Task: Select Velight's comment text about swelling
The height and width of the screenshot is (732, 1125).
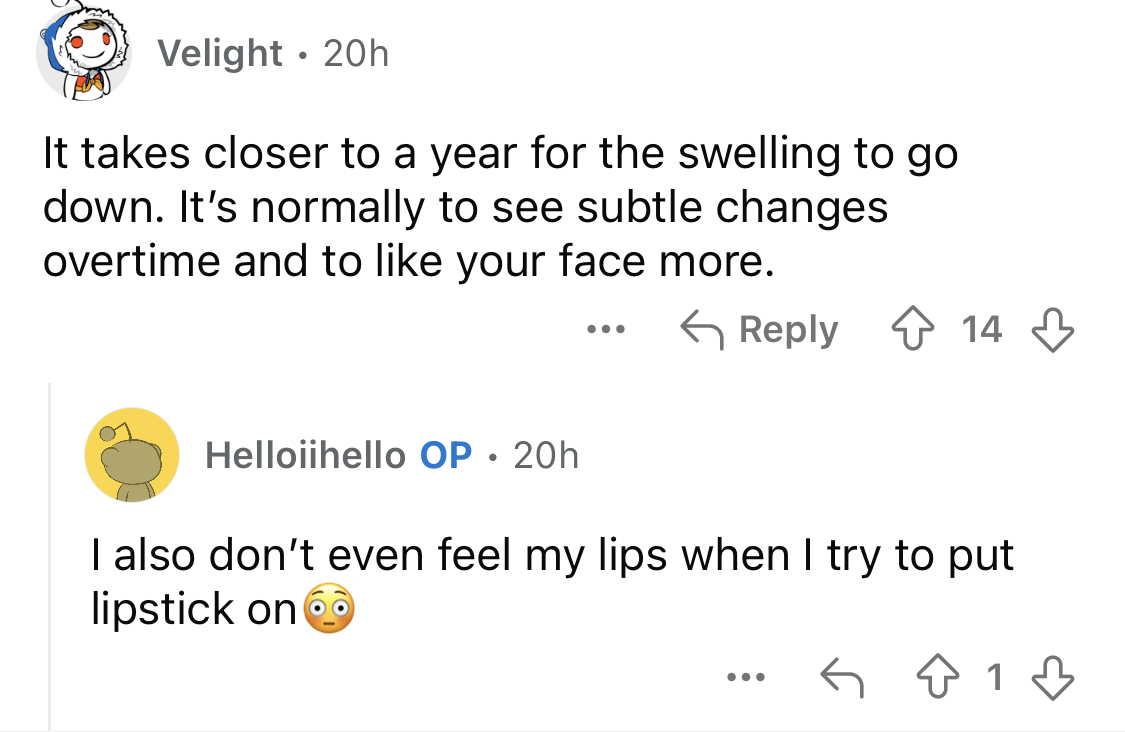Action: (501, 207)
